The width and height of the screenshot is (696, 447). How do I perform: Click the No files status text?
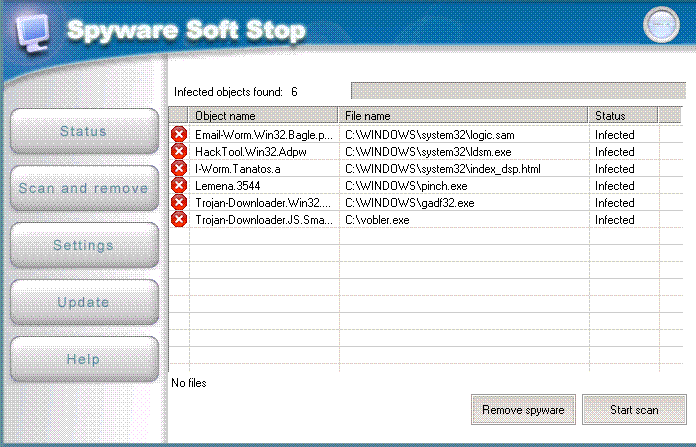coord(189,383)
